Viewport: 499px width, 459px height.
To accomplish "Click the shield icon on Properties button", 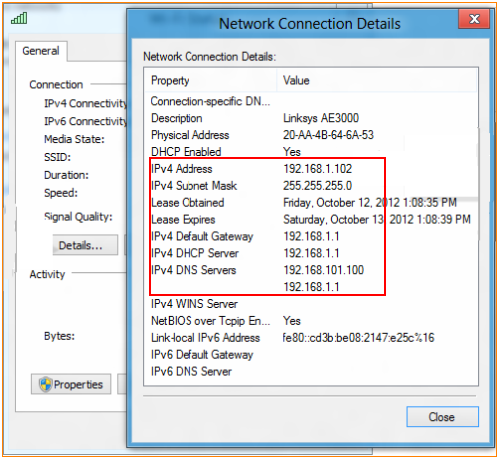I will click(45, 384).
